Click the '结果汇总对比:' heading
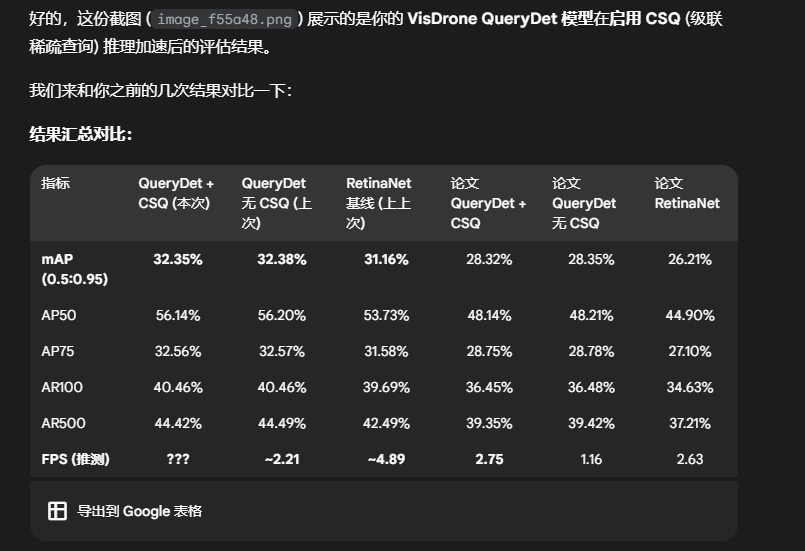 (81, 134)
